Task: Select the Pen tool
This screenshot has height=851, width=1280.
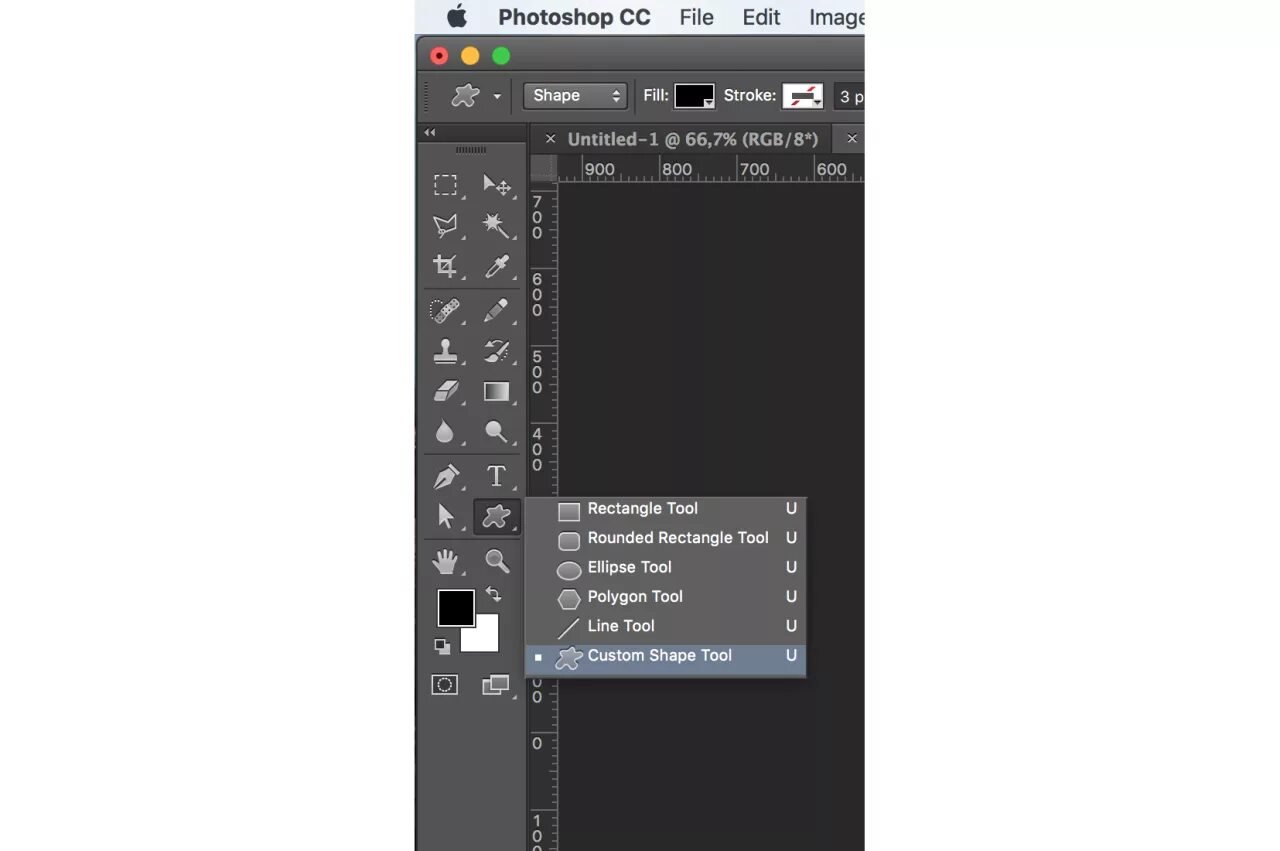Action: [x=445, y=476]
